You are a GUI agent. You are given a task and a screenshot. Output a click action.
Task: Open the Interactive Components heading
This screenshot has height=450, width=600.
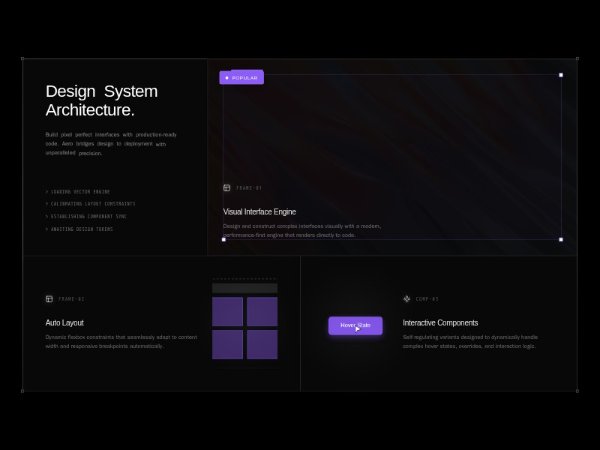[x=440, y=323]
